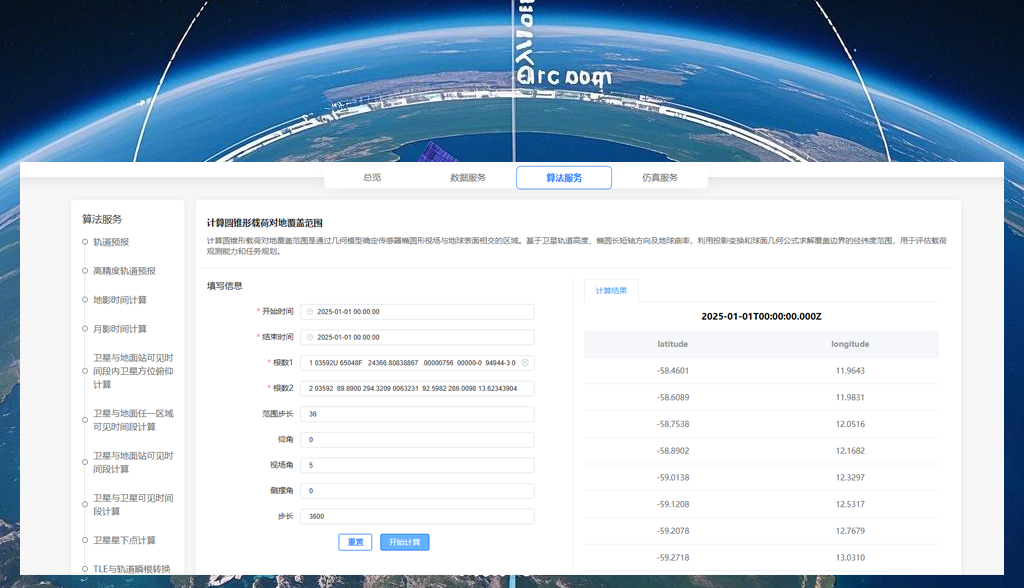Click the 根数2 input field
Screen dimensions: 1024x588
pyautogui.click(x=417, y=388)
